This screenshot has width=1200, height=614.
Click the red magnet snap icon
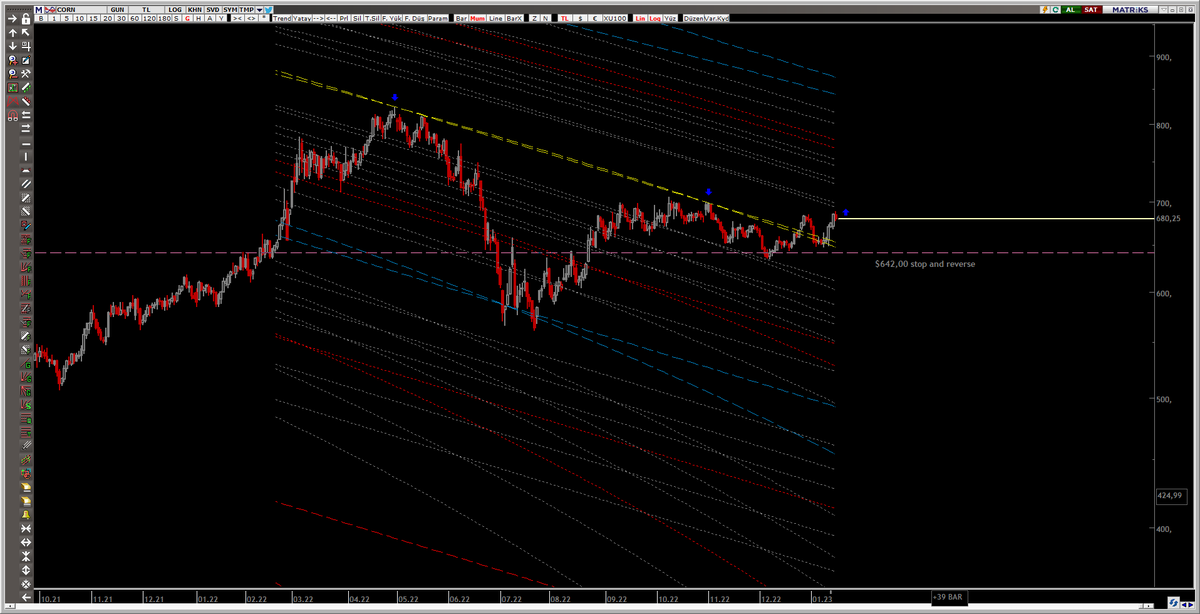12,116
